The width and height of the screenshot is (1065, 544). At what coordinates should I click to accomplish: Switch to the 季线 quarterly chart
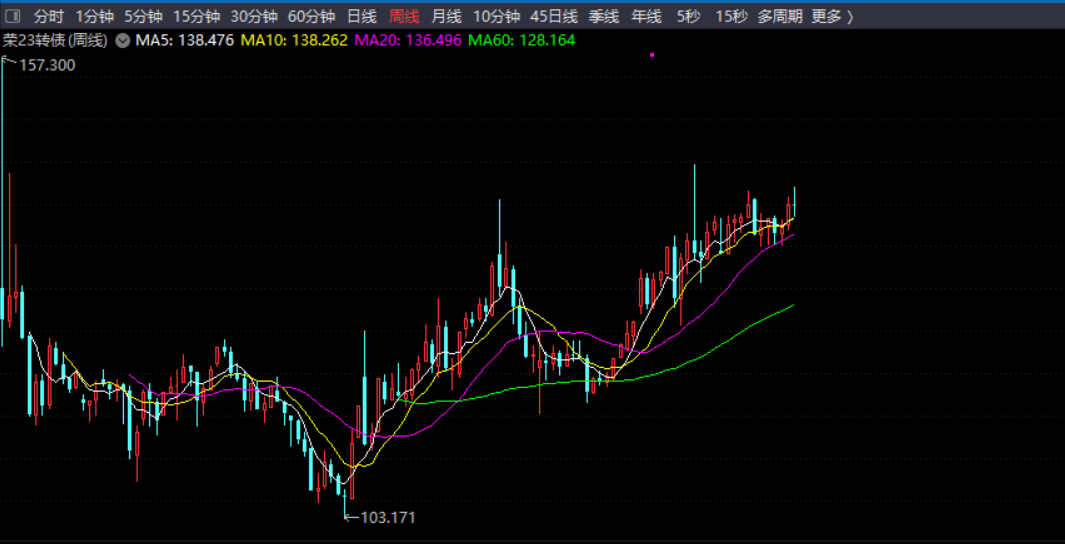coord(604,17)
